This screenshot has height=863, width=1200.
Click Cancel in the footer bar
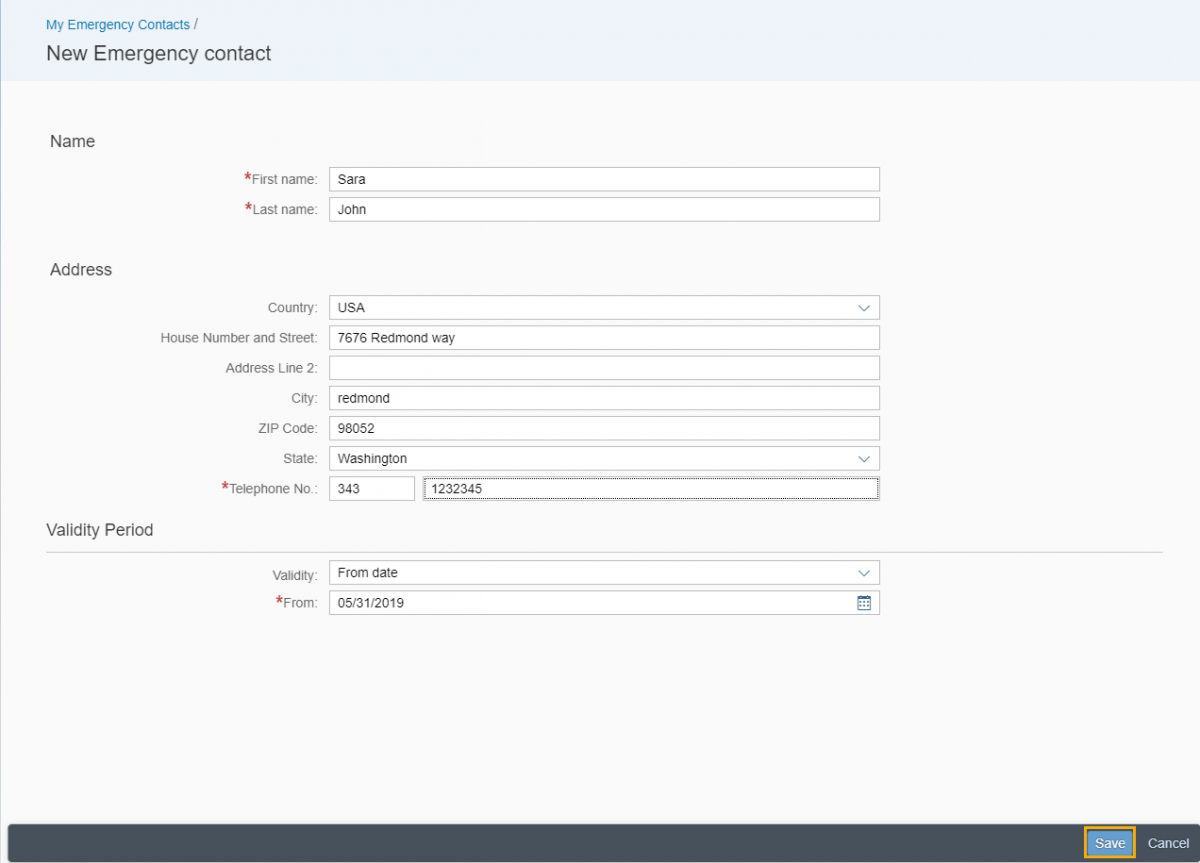[1168, 843]
